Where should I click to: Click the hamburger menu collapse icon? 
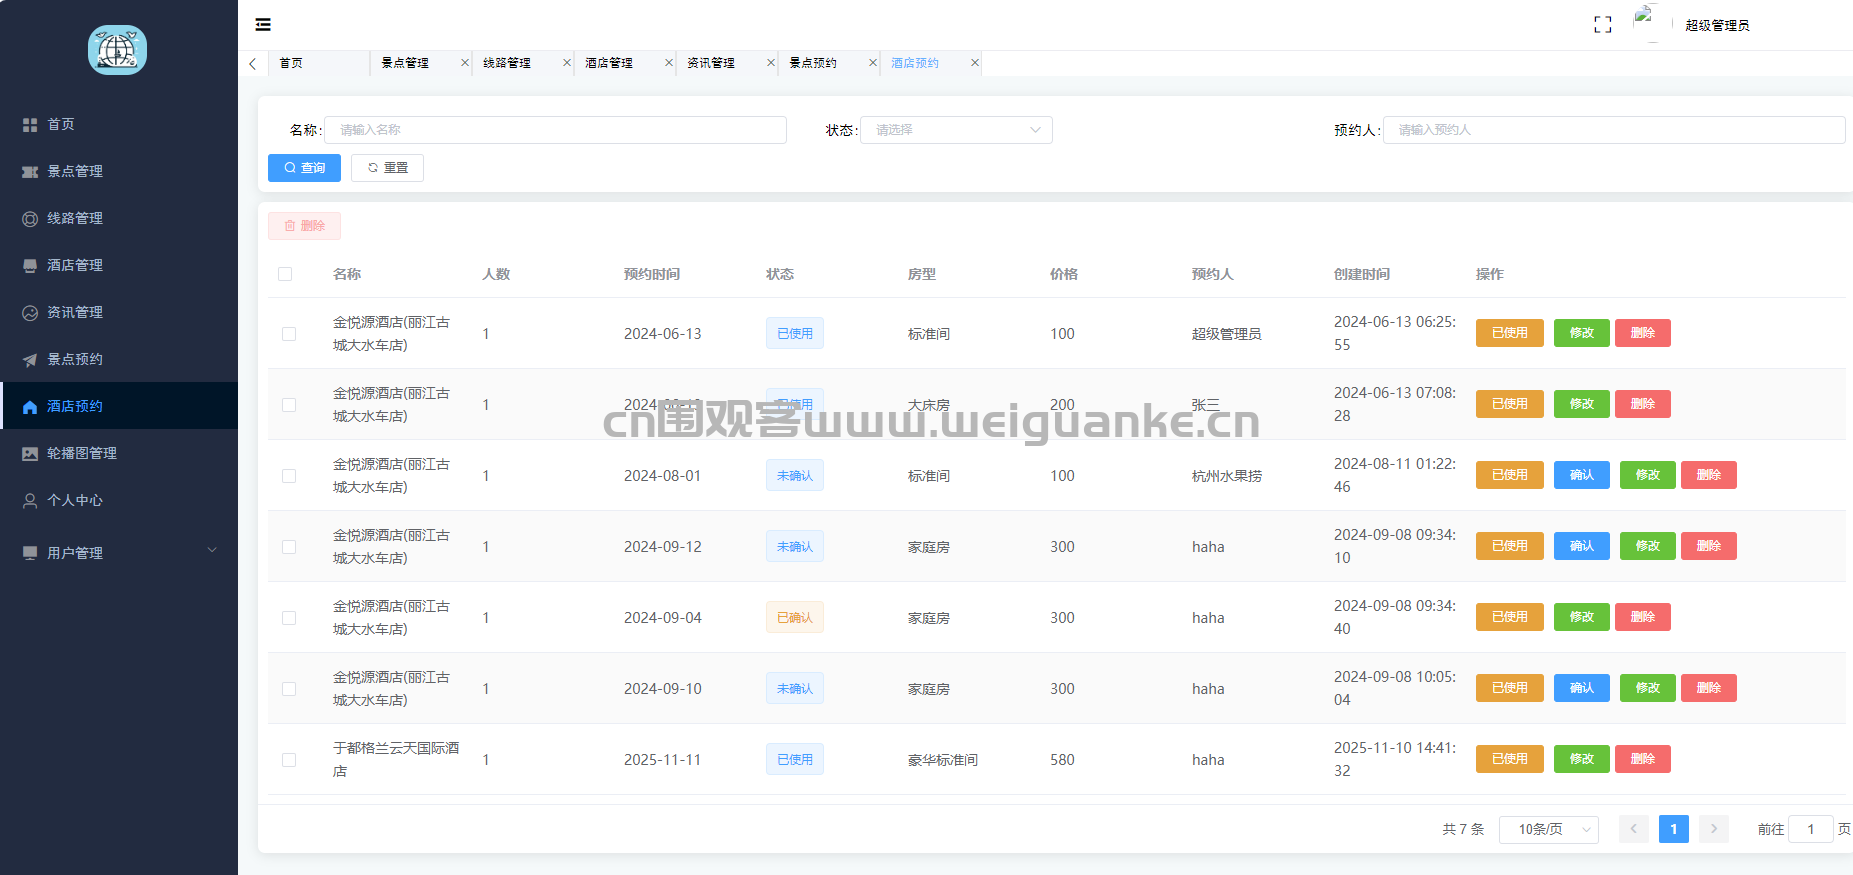(x=263, y=25)
